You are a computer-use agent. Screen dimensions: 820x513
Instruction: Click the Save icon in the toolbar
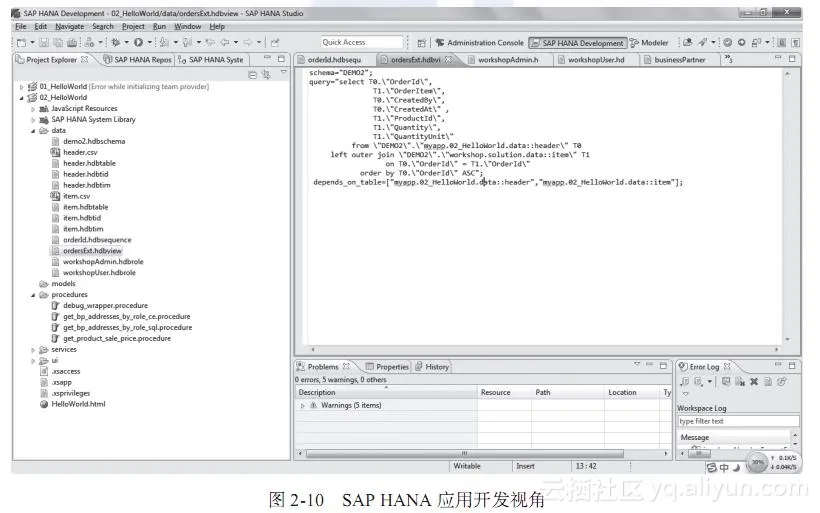tap(44, 43)
